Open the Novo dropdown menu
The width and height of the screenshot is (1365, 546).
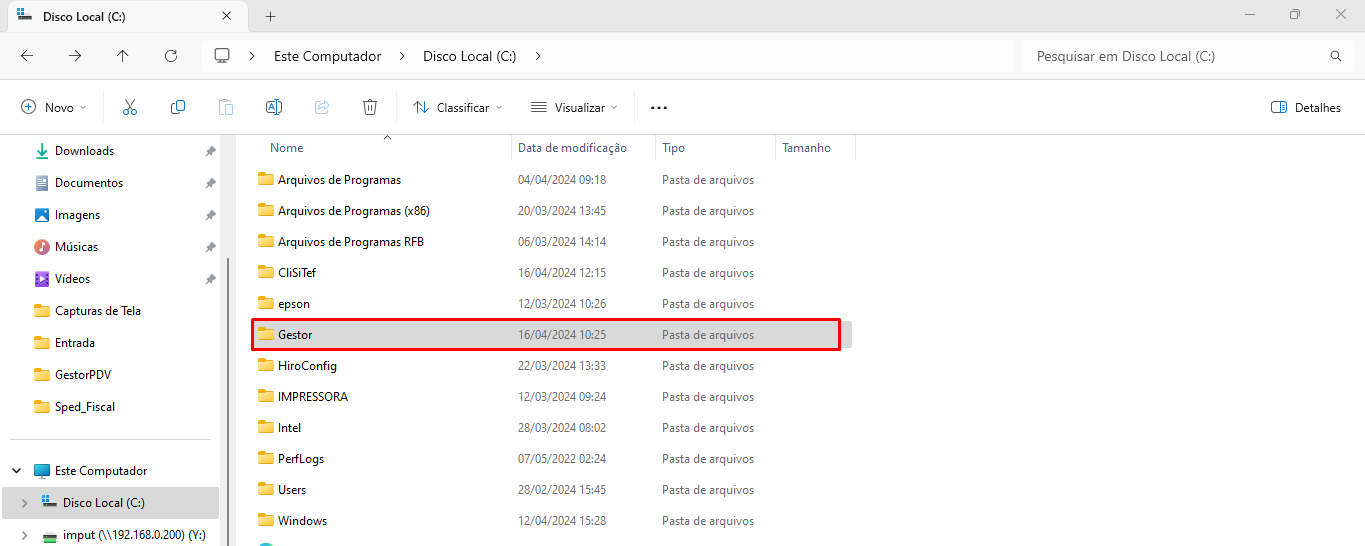pos(54,107)
